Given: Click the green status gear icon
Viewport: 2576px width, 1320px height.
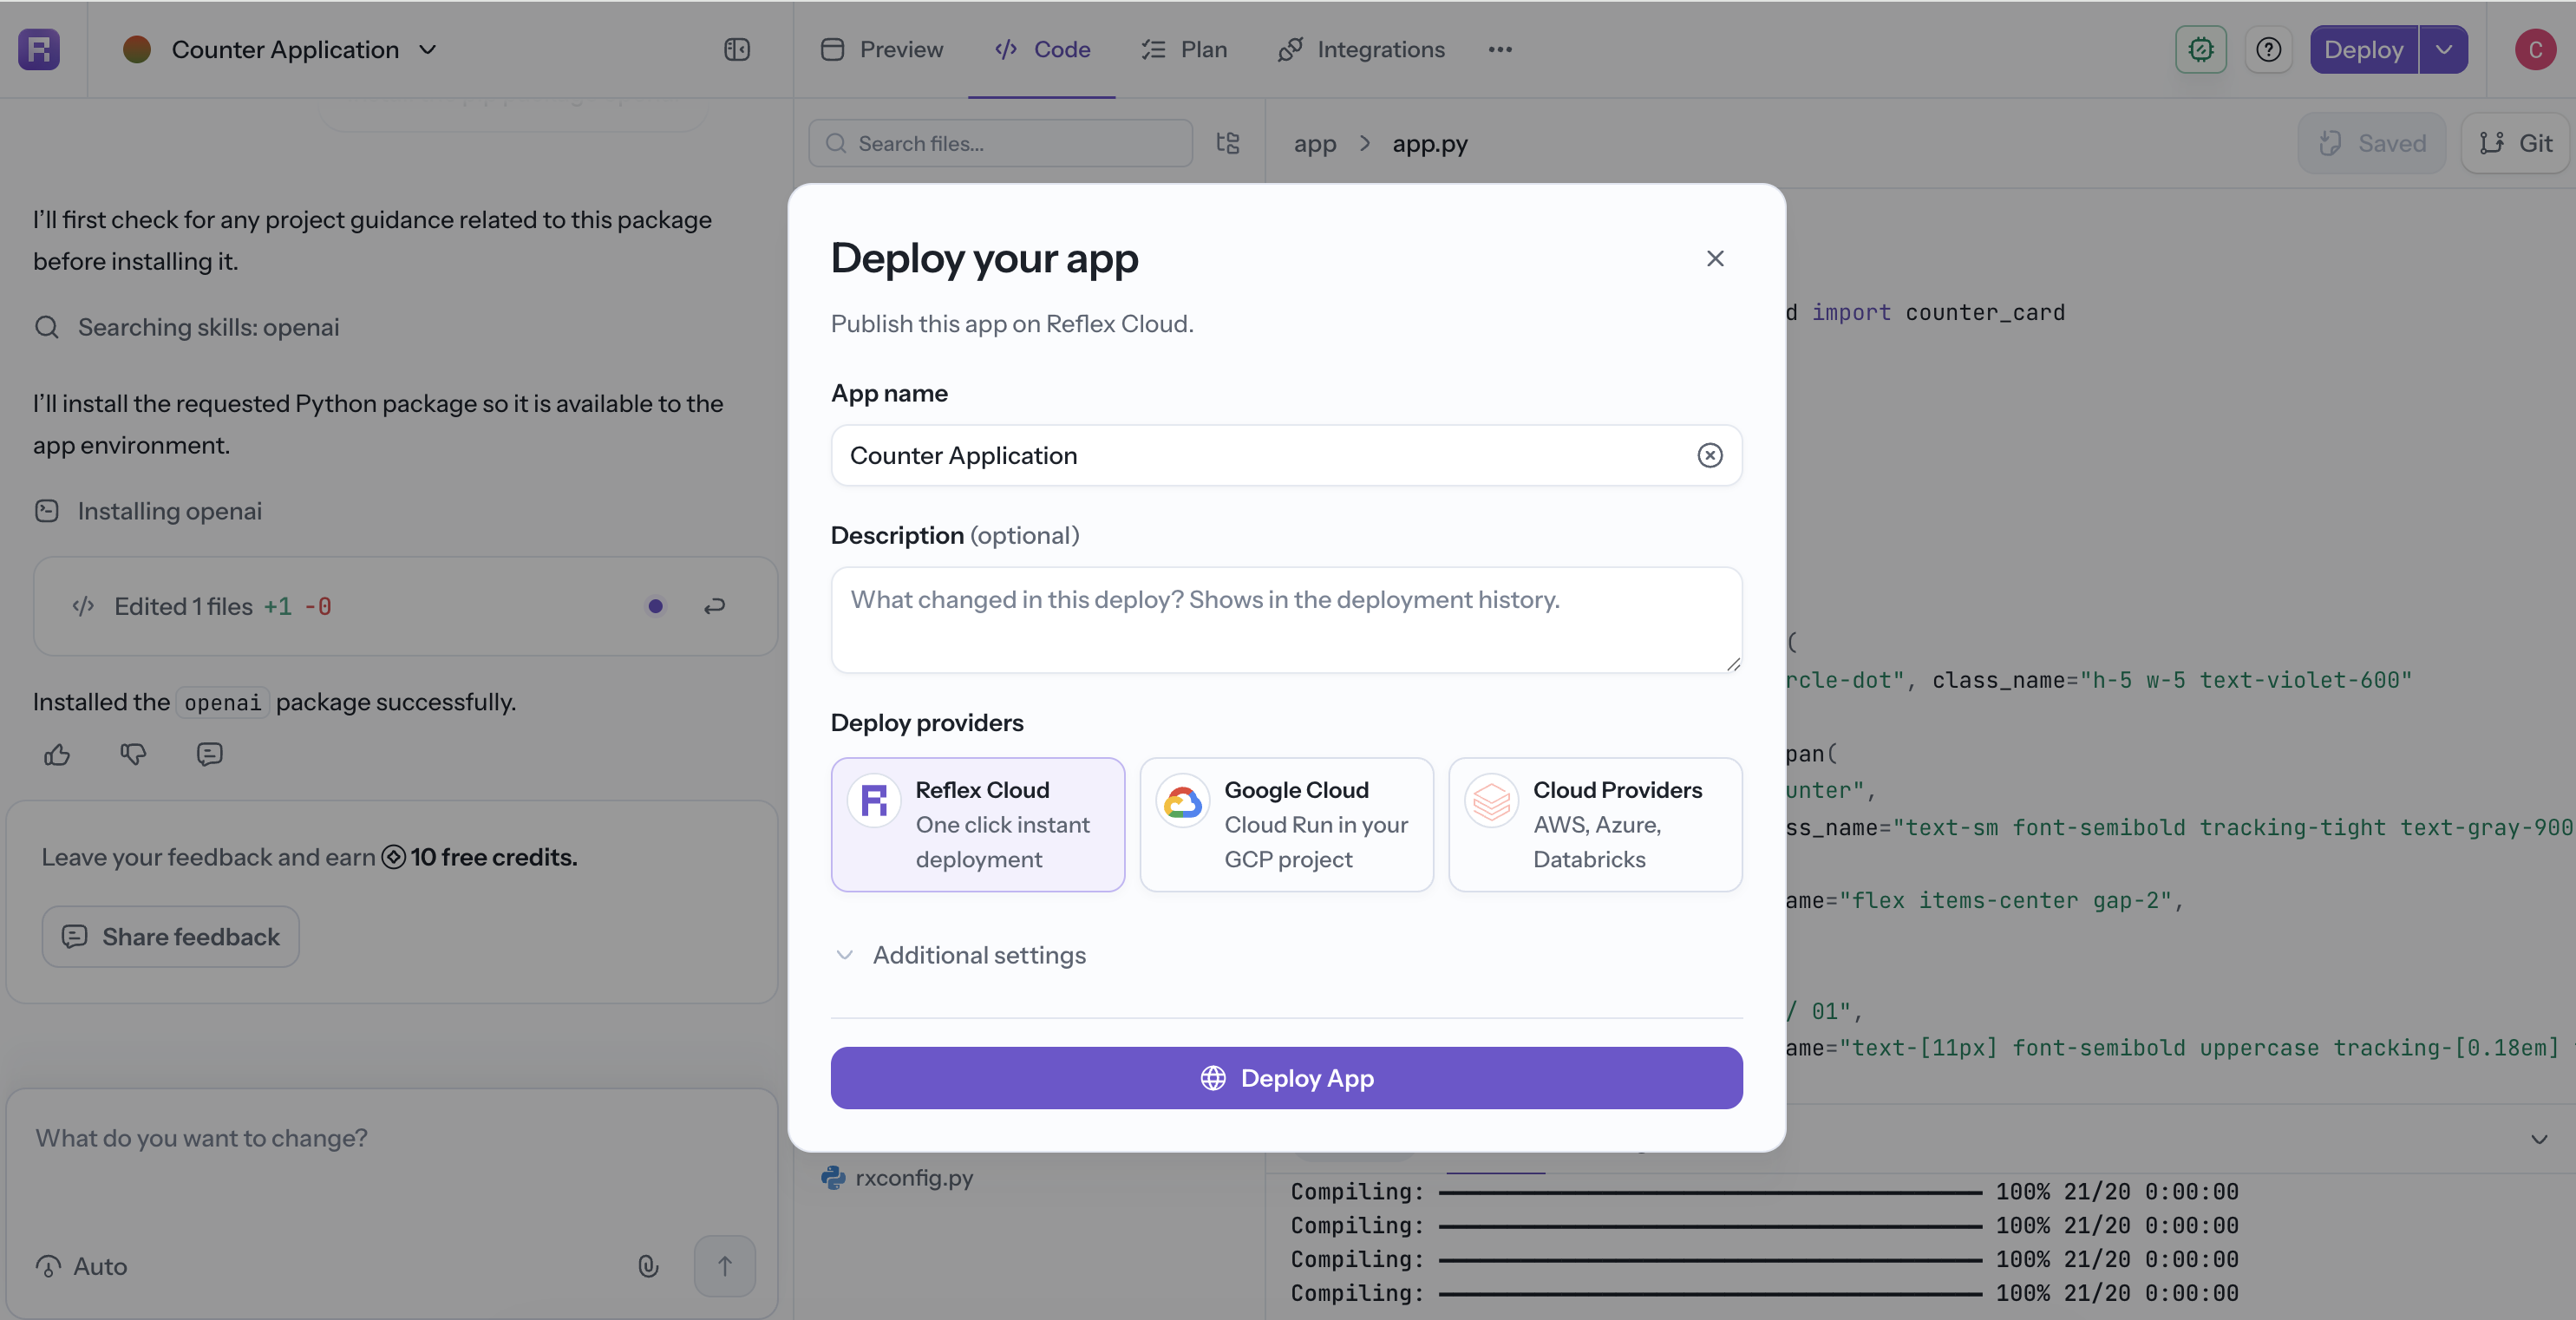Looking at the screenshot, I should coord(2201,49).
